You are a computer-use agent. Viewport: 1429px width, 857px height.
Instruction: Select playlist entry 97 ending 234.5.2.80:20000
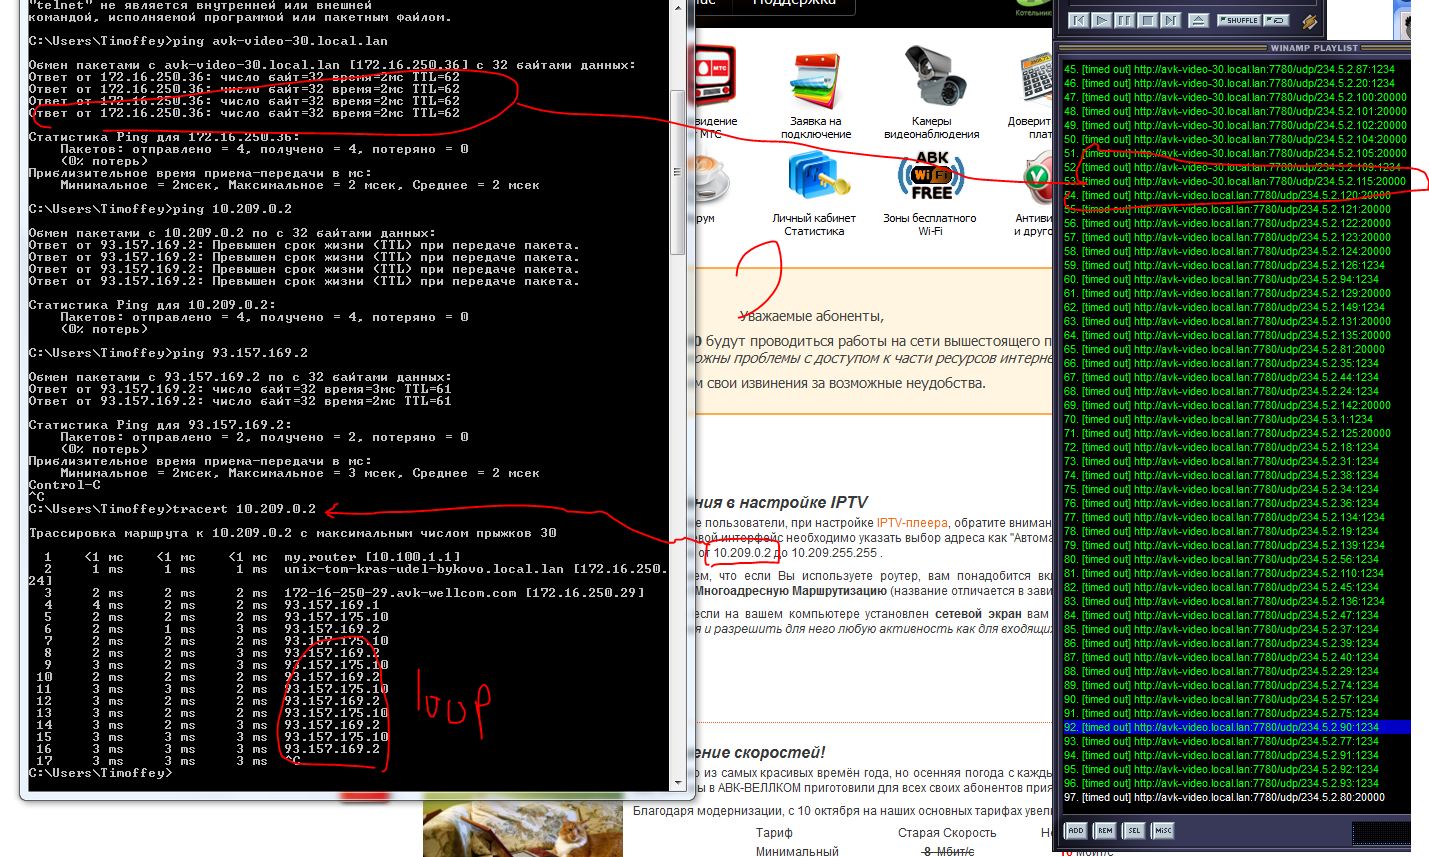pos(1236,797)
